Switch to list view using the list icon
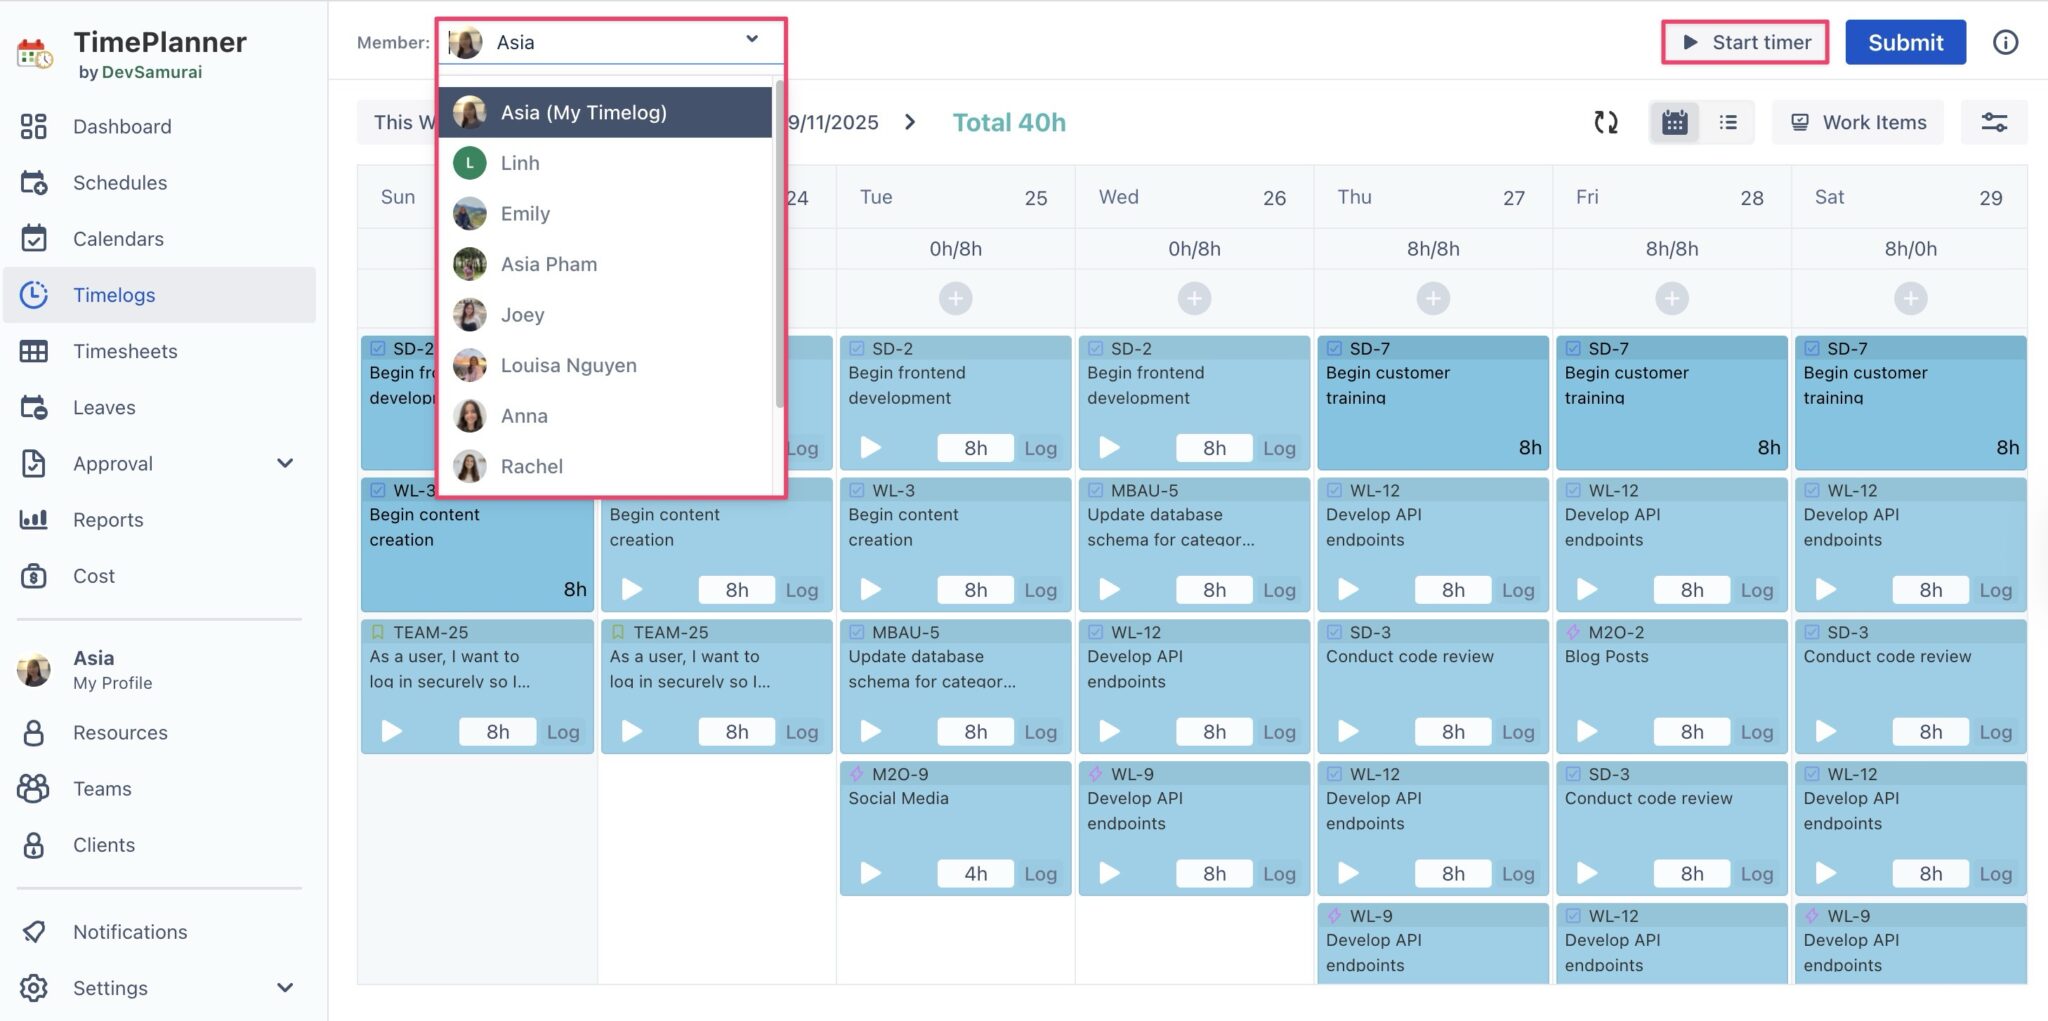Image resolution: width=2048 pixels, height=1021 pixels. tap(1729, 122)
